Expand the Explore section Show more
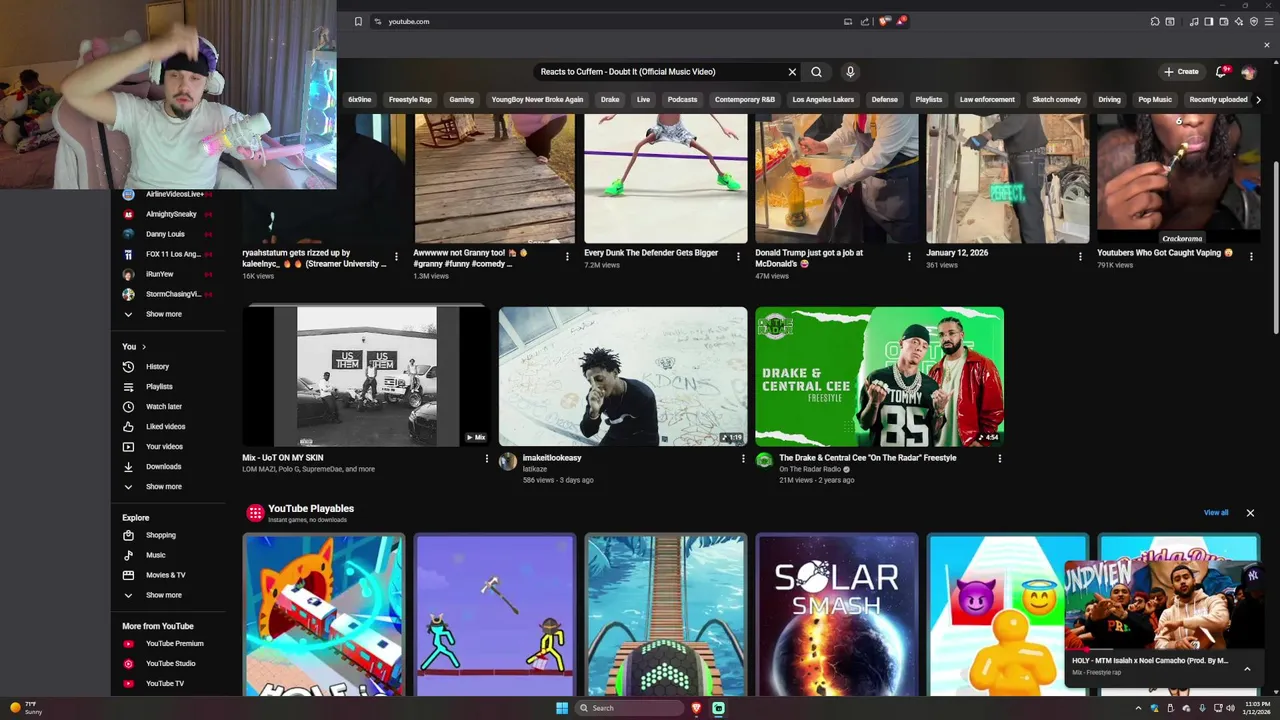1280x720 pixels. [163, 595]
